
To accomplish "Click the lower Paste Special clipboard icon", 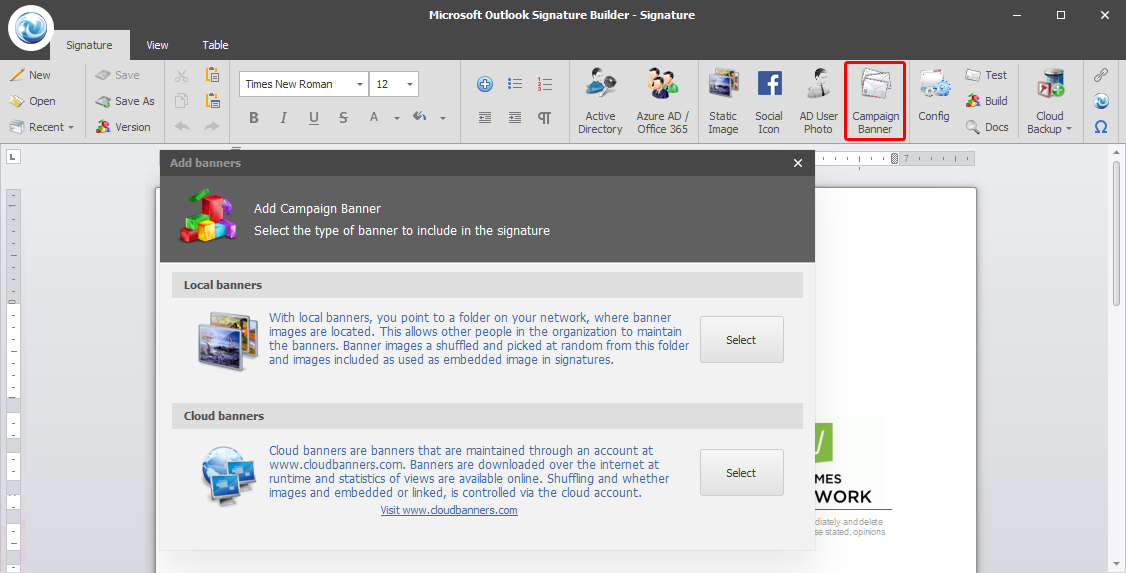I will click(x=212, y=101).
